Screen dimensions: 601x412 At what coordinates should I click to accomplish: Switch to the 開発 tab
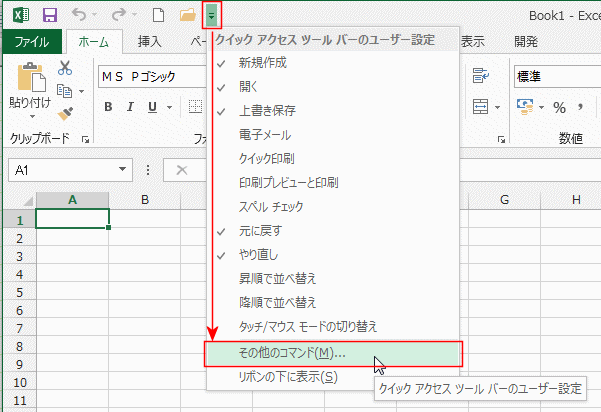pyautogui.click(x=526, y=41)
